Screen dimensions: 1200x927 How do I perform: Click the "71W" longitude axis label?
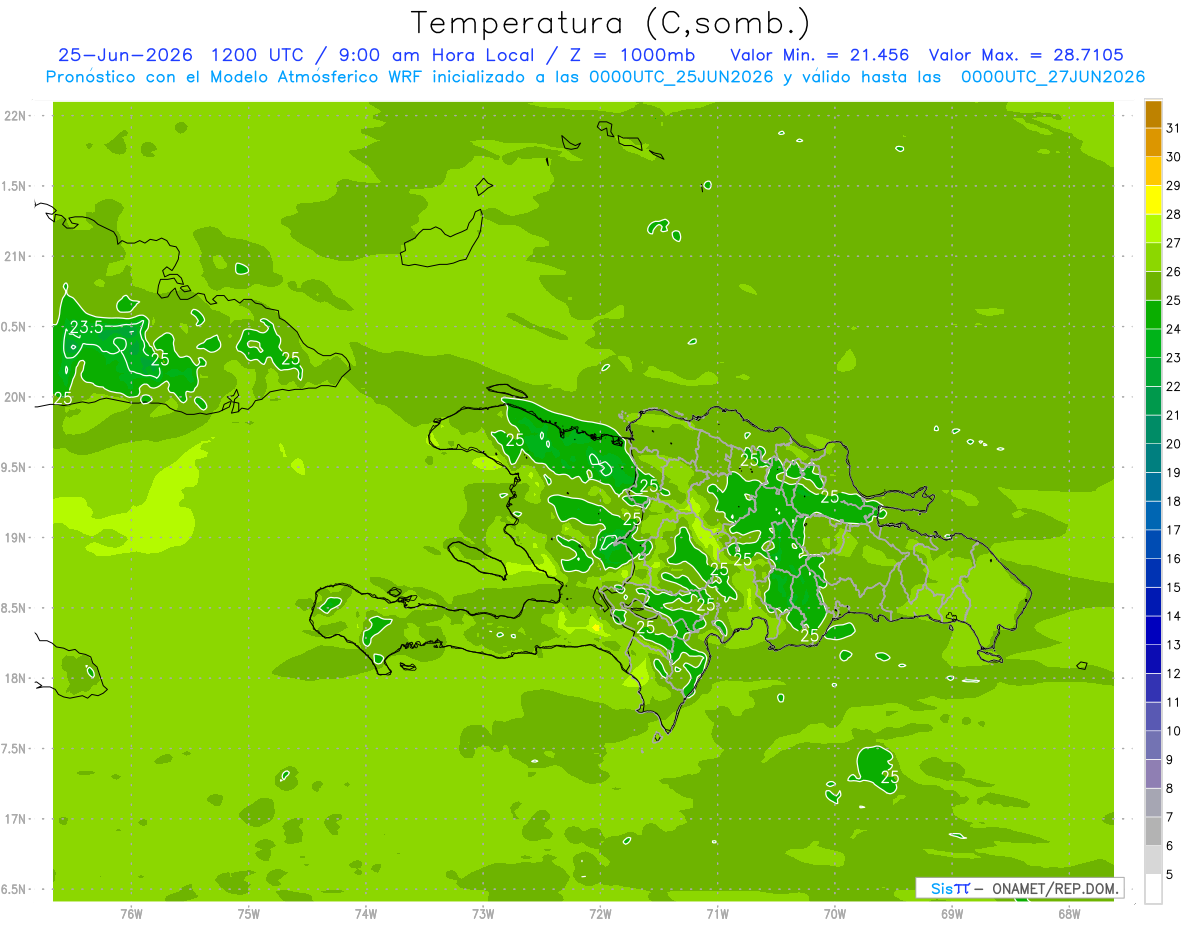717,914
